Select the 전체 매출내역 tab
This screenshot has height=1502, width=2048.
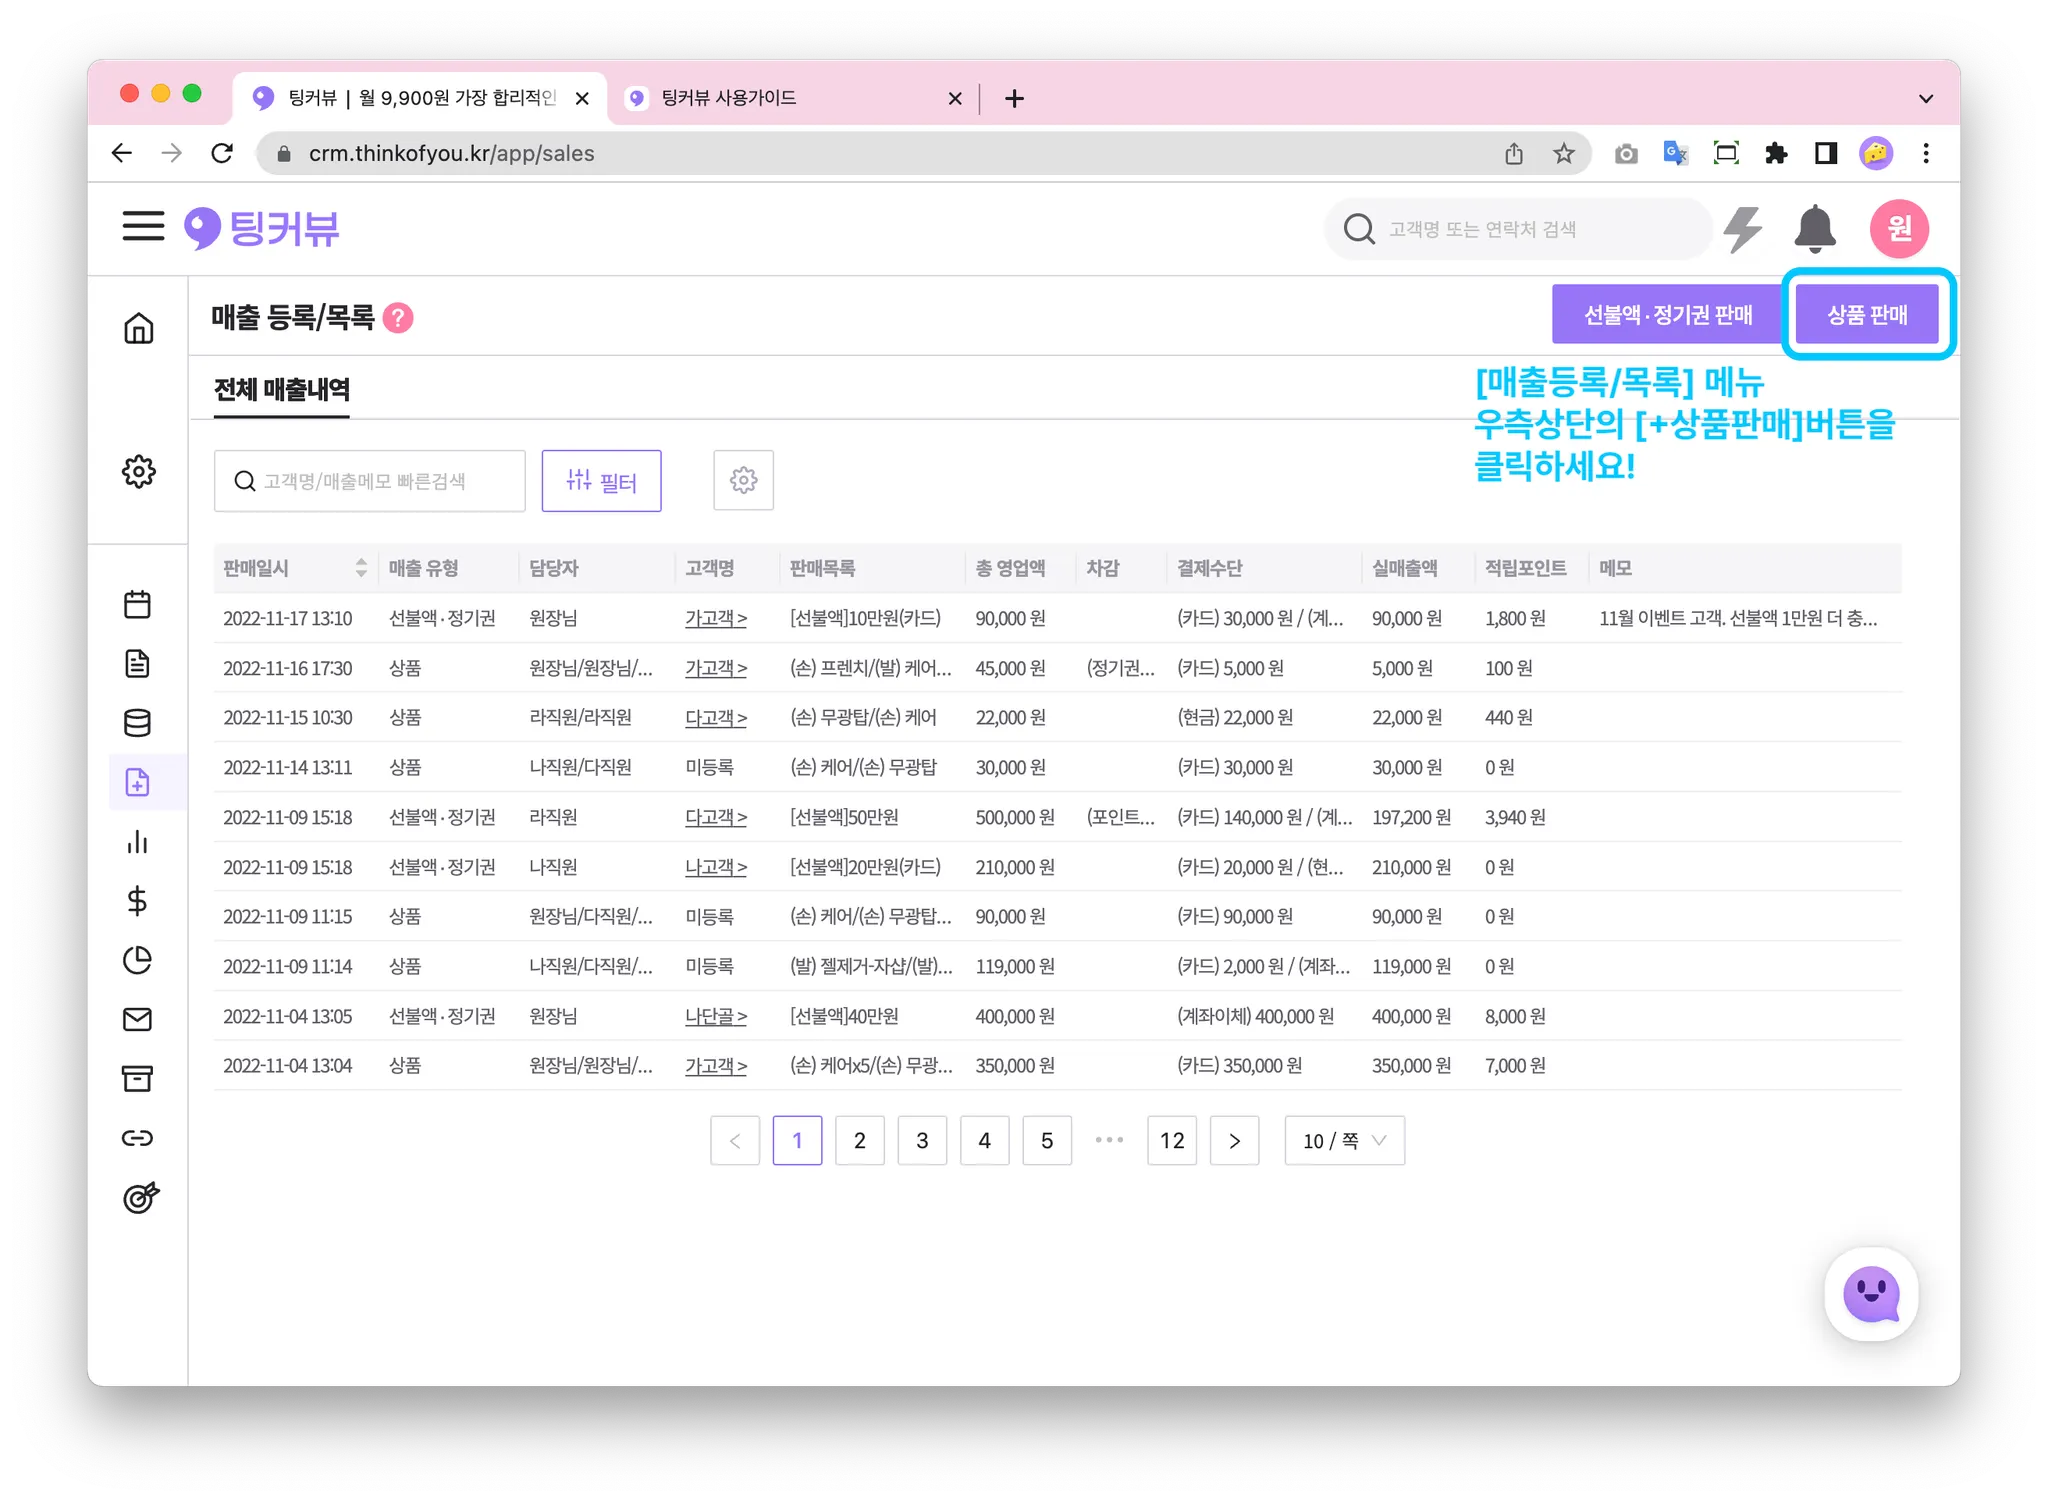pos(282,390)
